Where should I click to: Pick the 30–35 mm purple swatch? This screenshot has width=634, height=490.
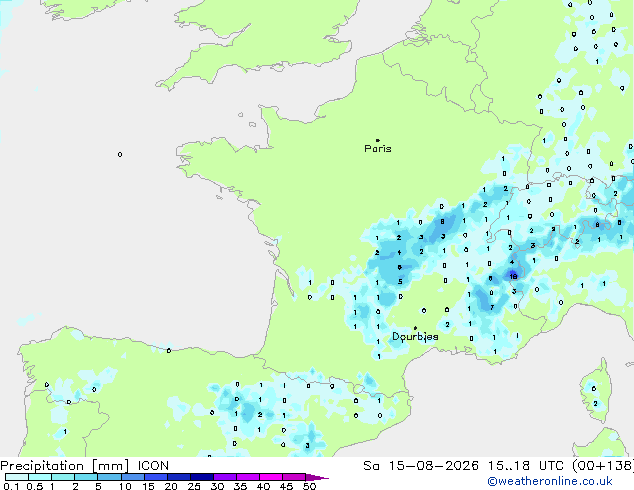point(225,477)
